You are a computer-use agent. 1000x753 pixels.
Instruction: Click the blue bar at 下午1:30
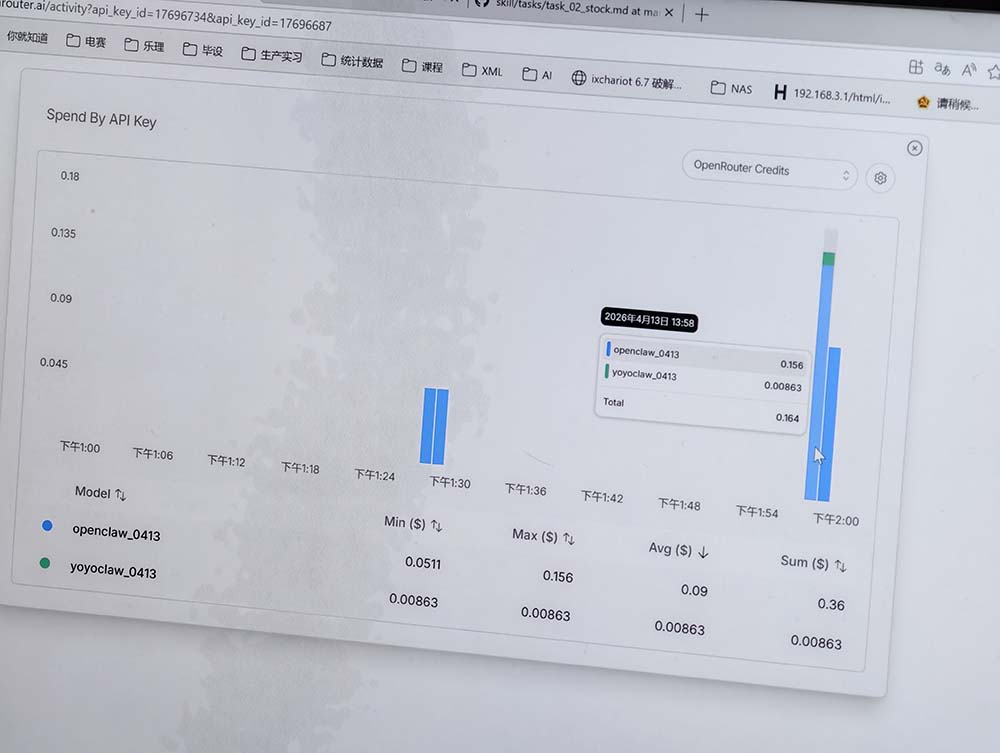coord(434,427)
